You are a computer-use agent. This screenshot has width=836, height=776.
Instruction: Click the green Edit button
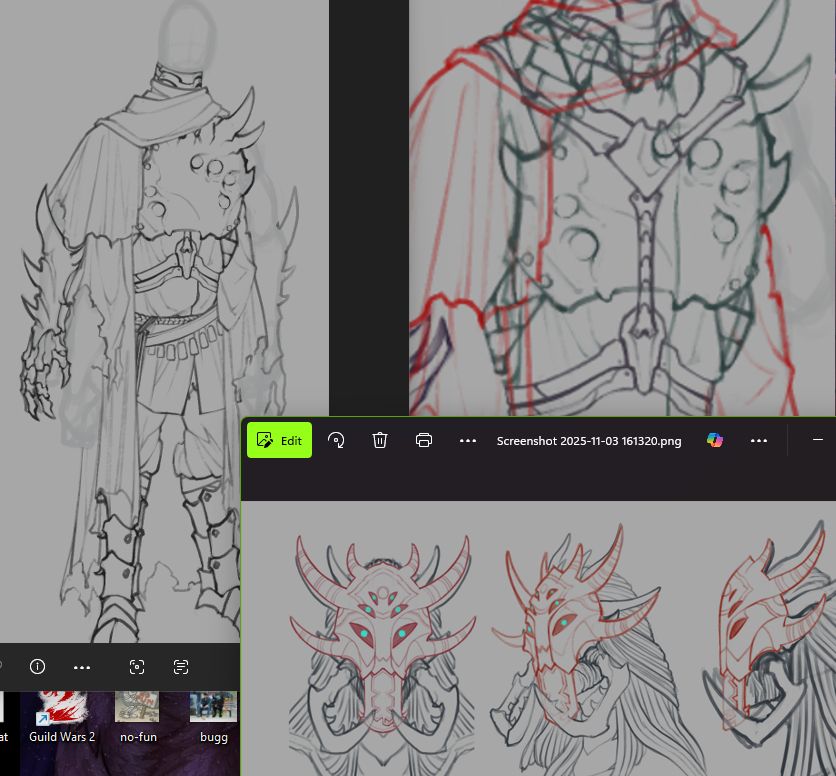[279, 440]
